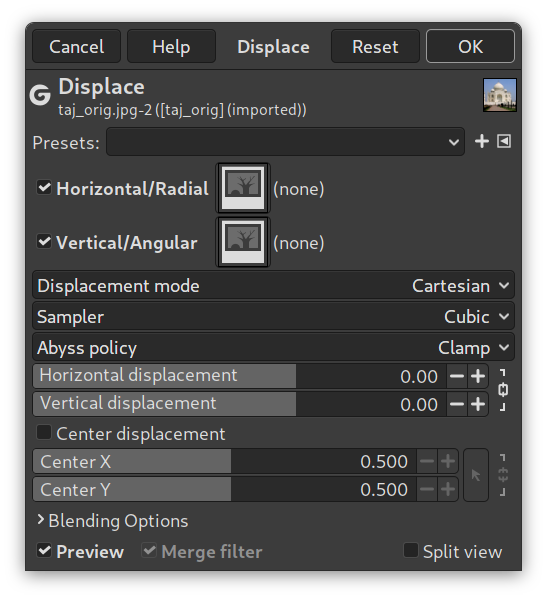This screenshot has height=599, width=547.
Task: Confirm with the OK button
Action: [x=470, y=47]
